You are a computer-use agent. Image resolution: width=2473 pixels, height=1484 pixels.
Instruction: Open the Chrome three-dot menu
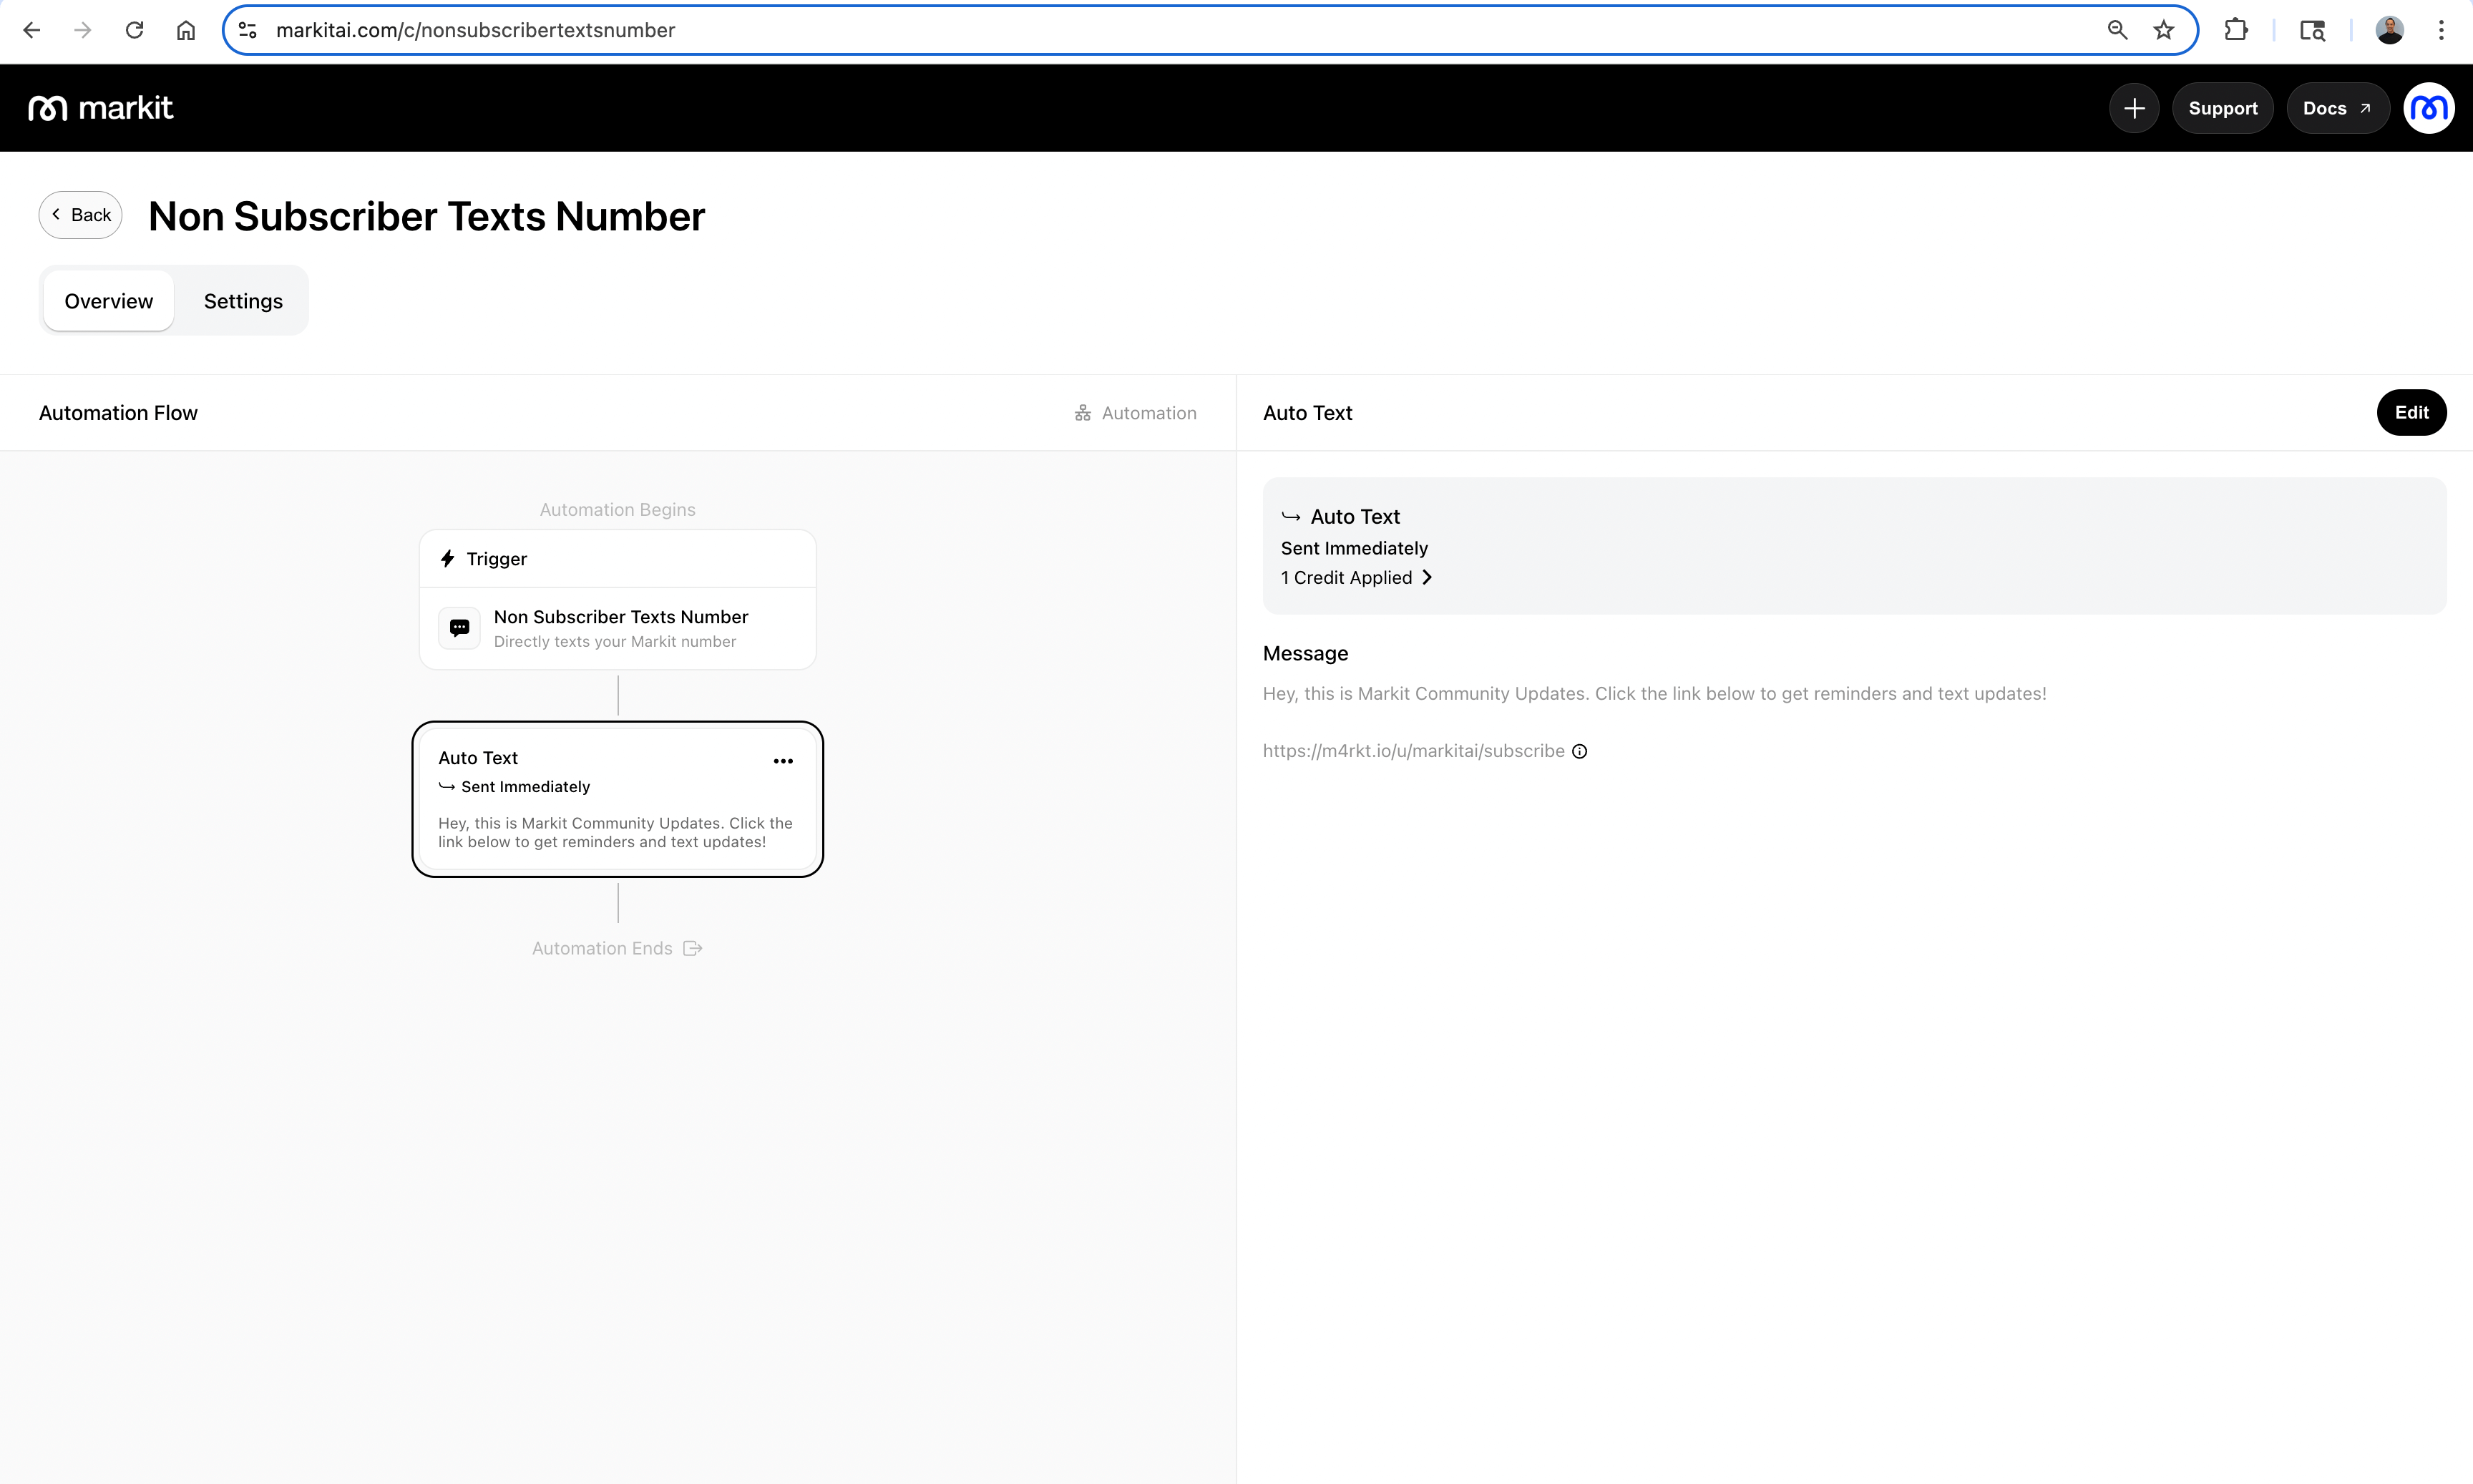point(2441,30)
